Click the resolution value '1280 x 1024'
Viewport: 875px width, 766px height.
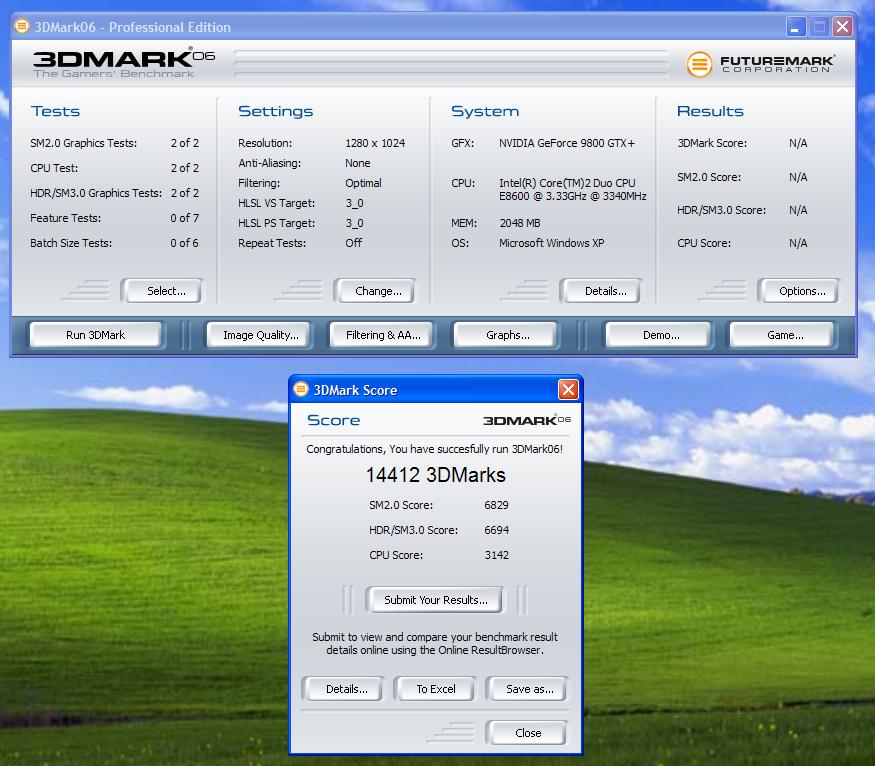(375, 143)
